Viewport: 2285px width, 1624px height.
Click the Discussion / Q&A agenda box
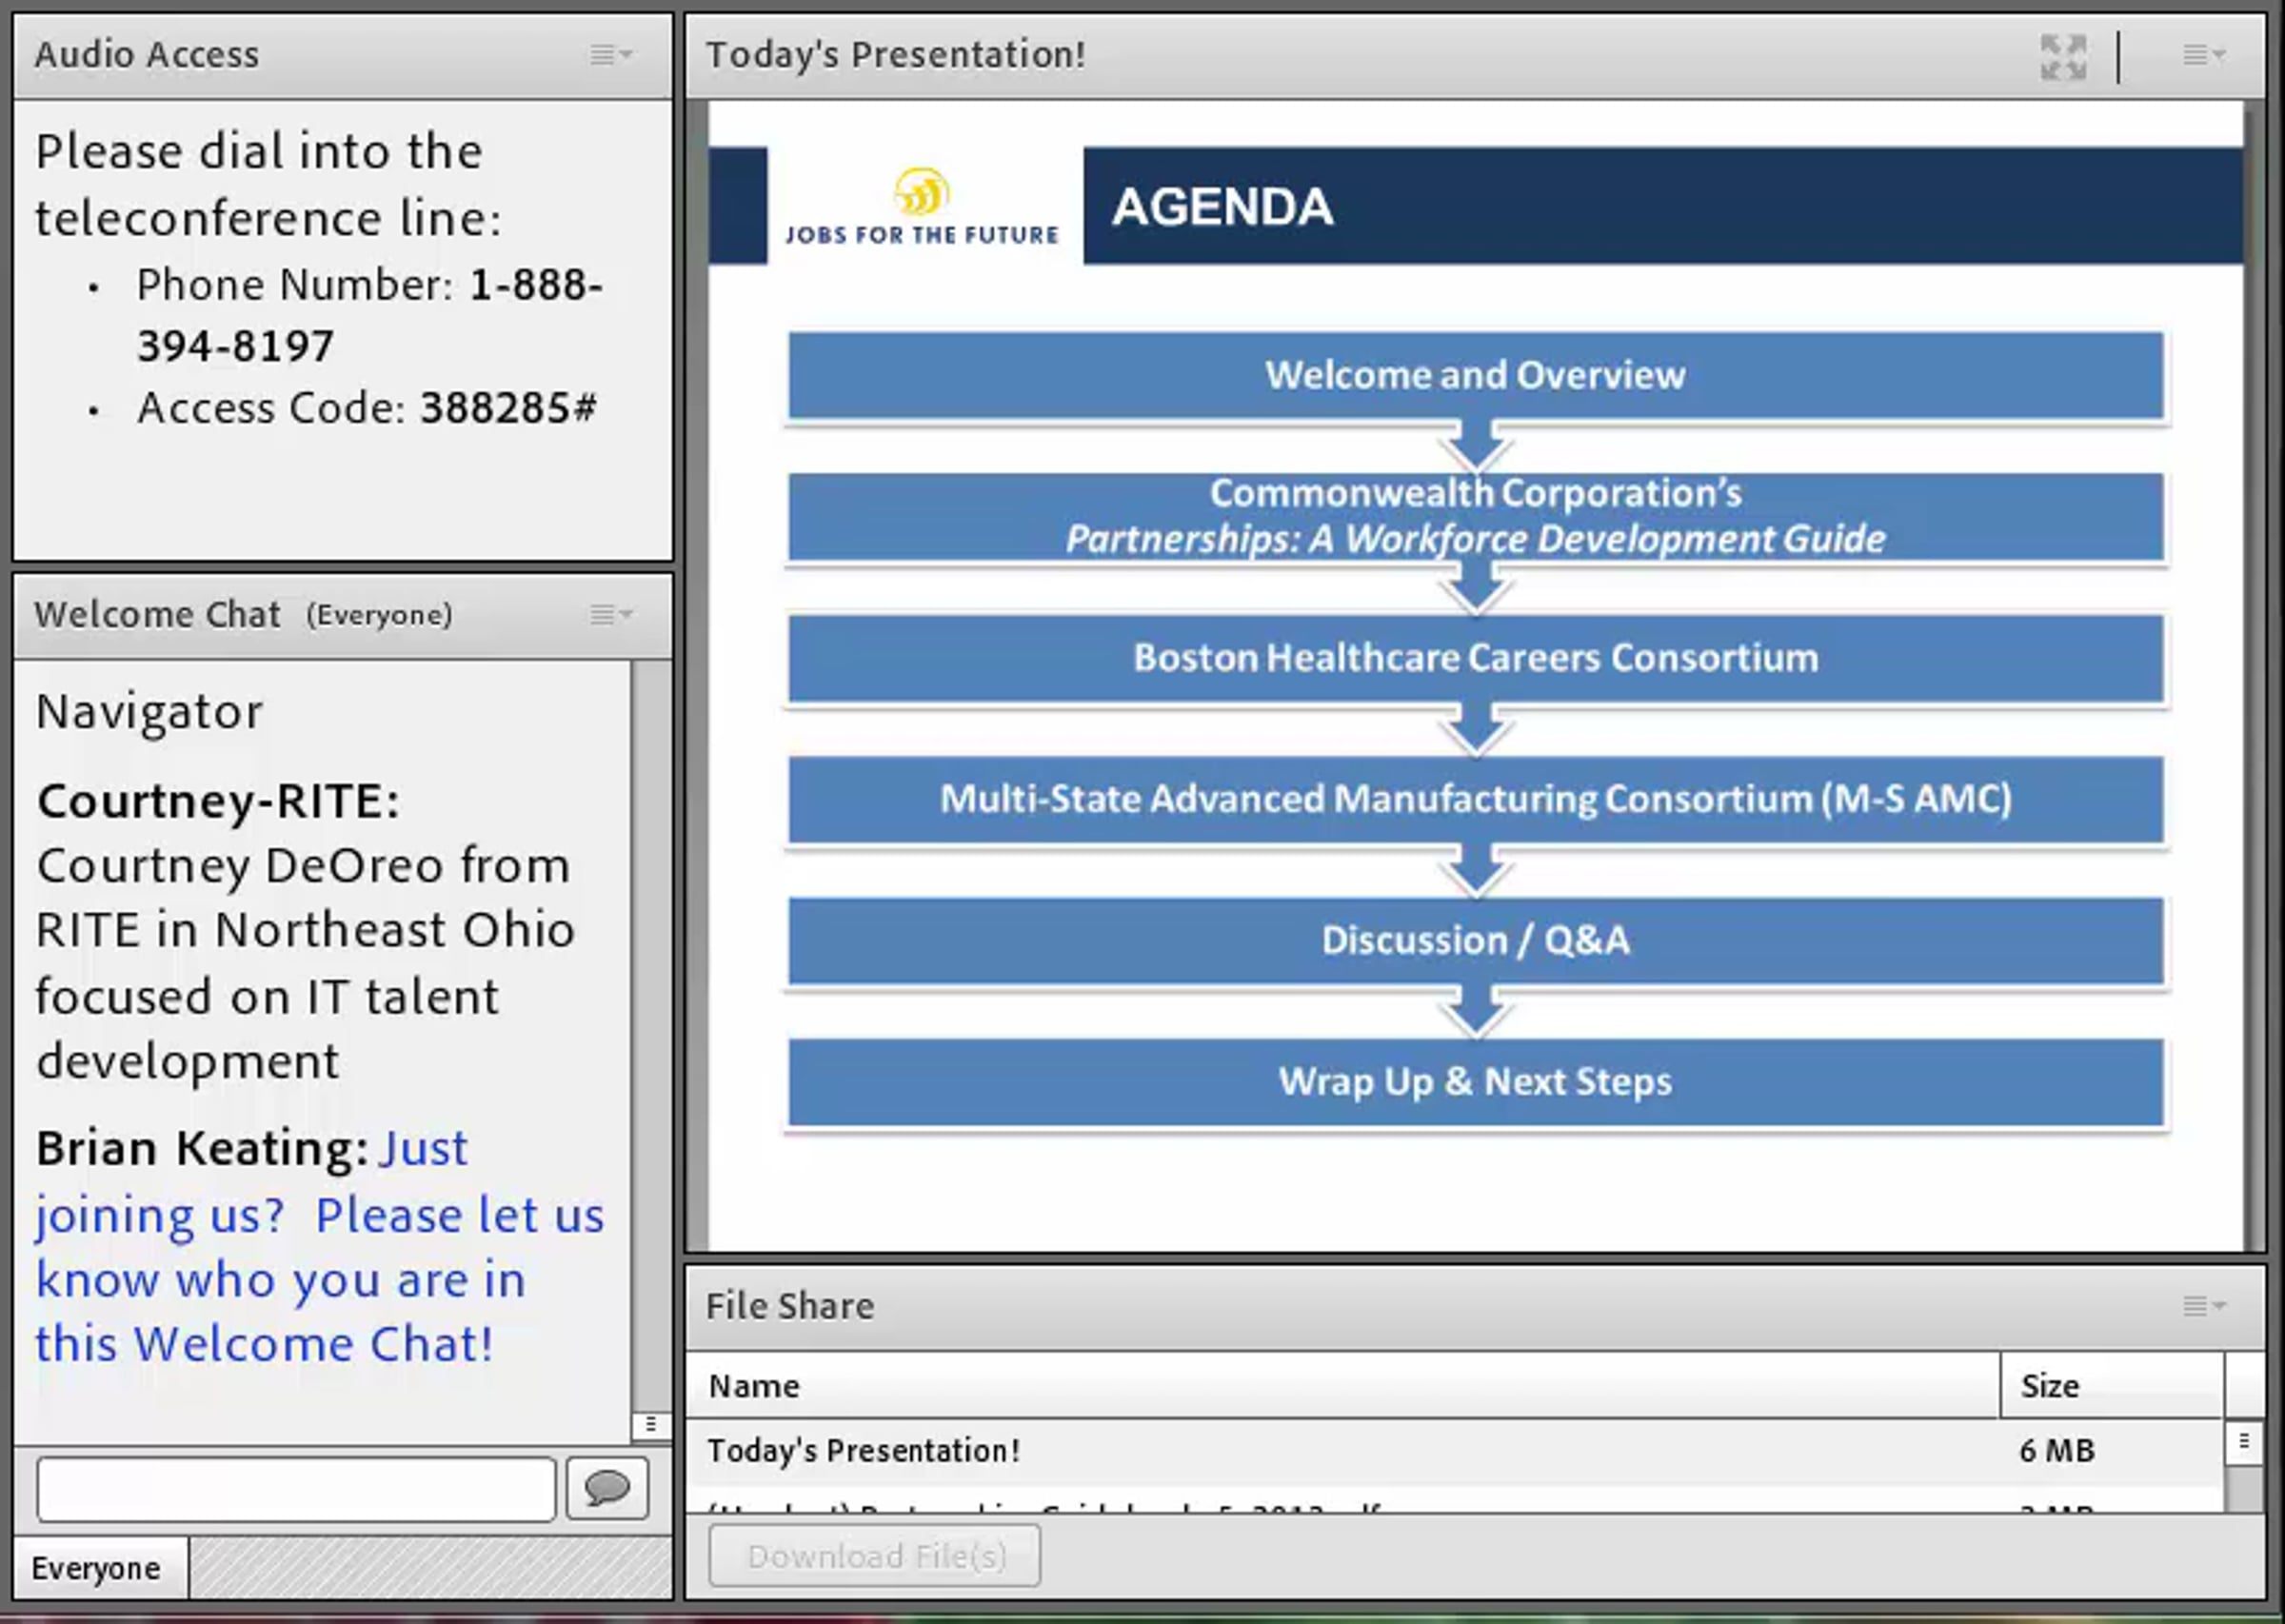coord(1475,940)
